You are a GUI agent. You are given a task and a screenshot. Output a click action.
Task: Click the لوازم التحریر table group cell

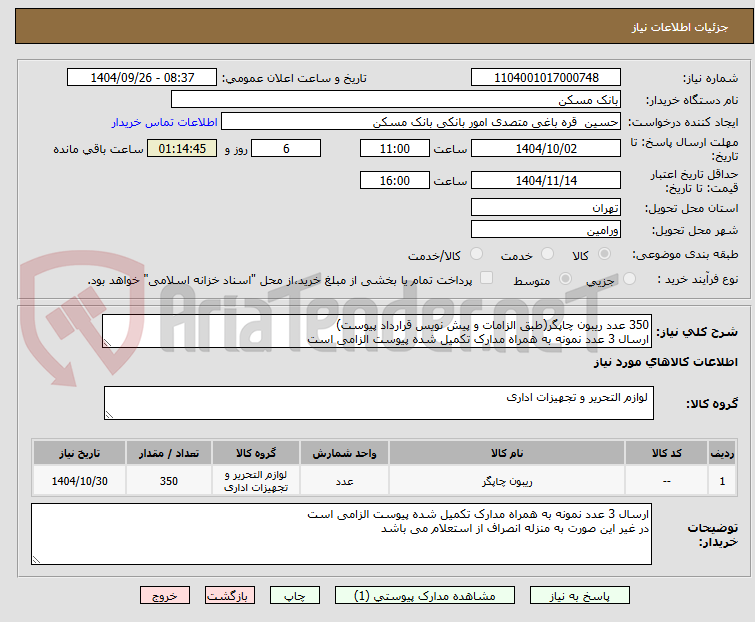point(256,481)
